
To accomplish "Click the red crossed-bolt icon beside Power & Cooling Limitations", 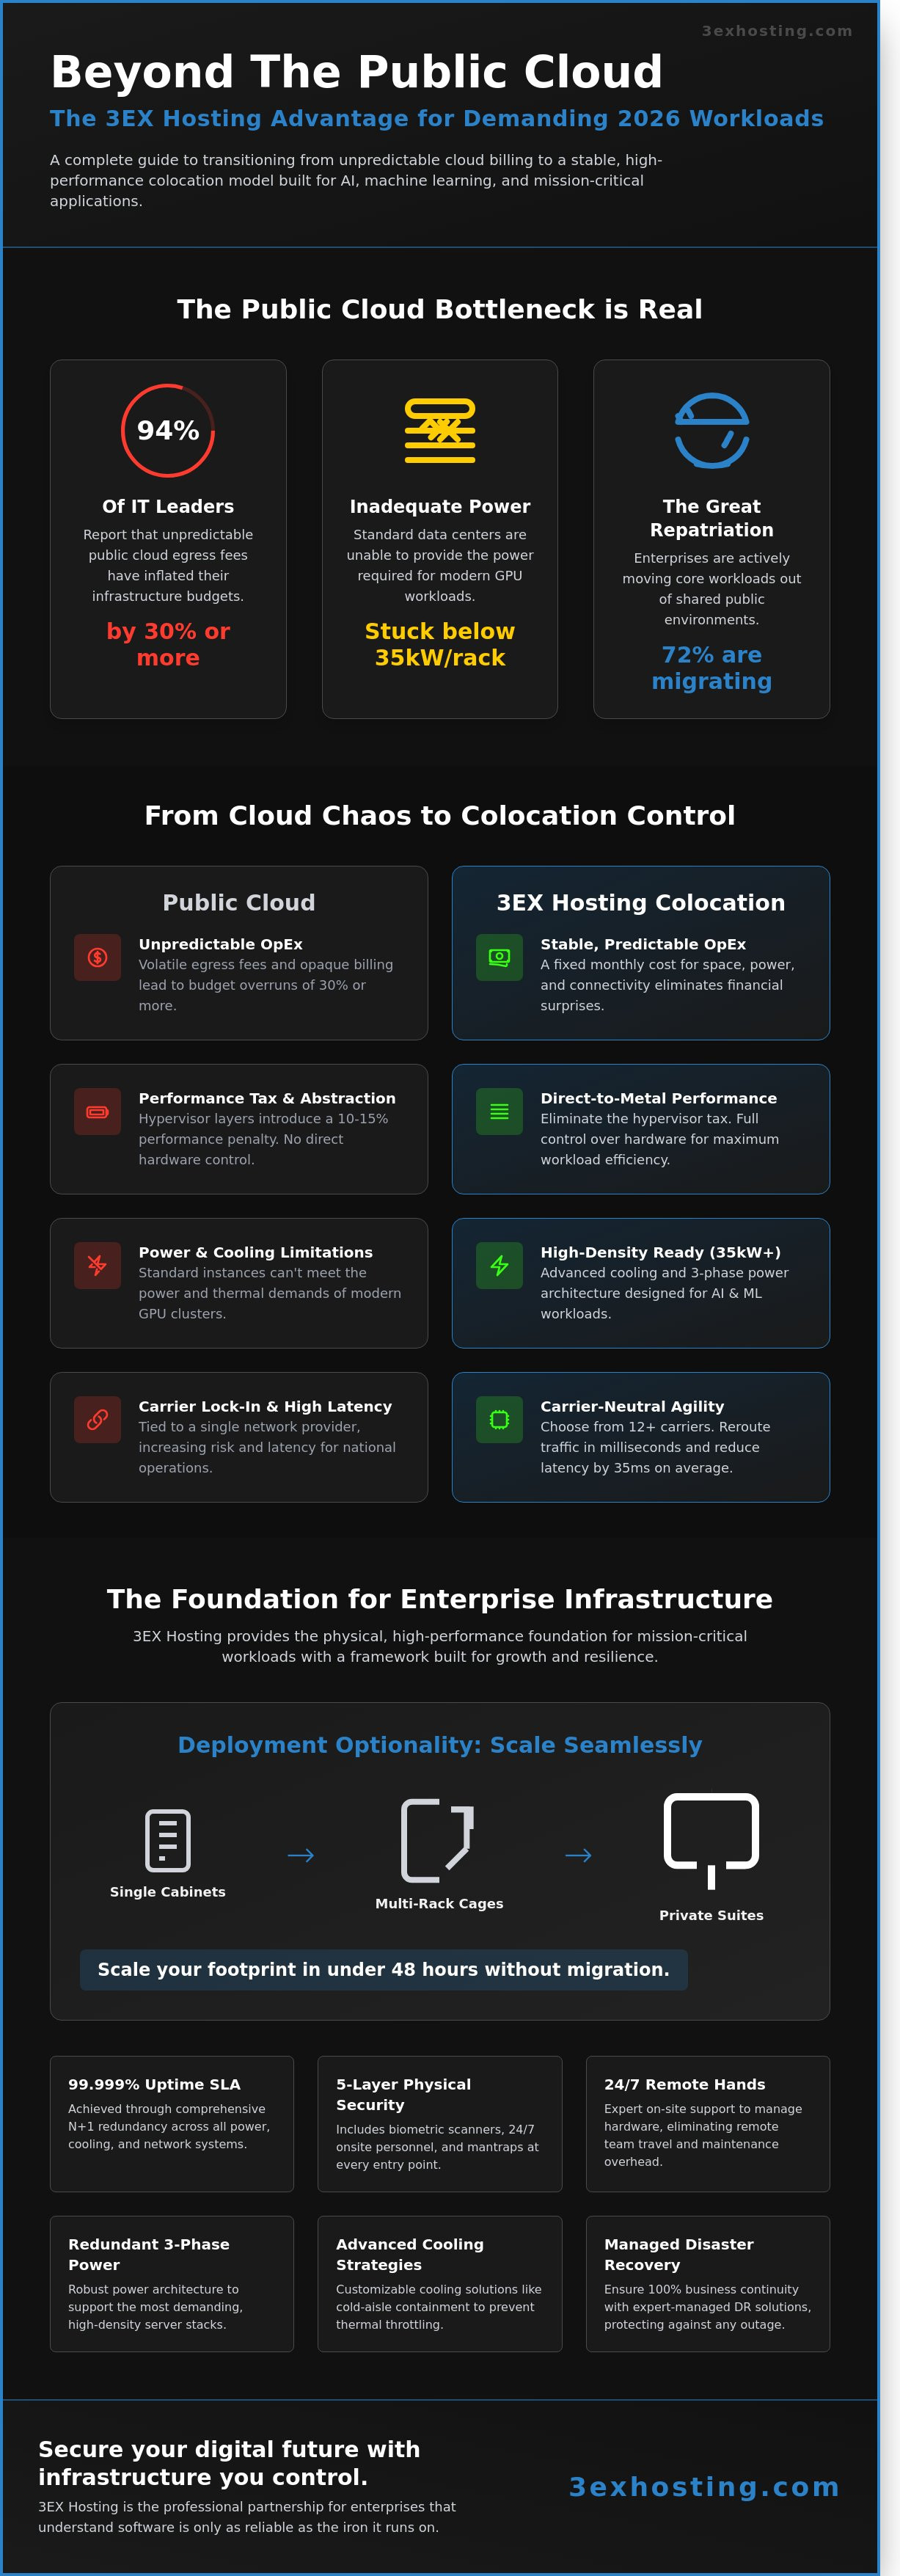I will coord(97,1265).
